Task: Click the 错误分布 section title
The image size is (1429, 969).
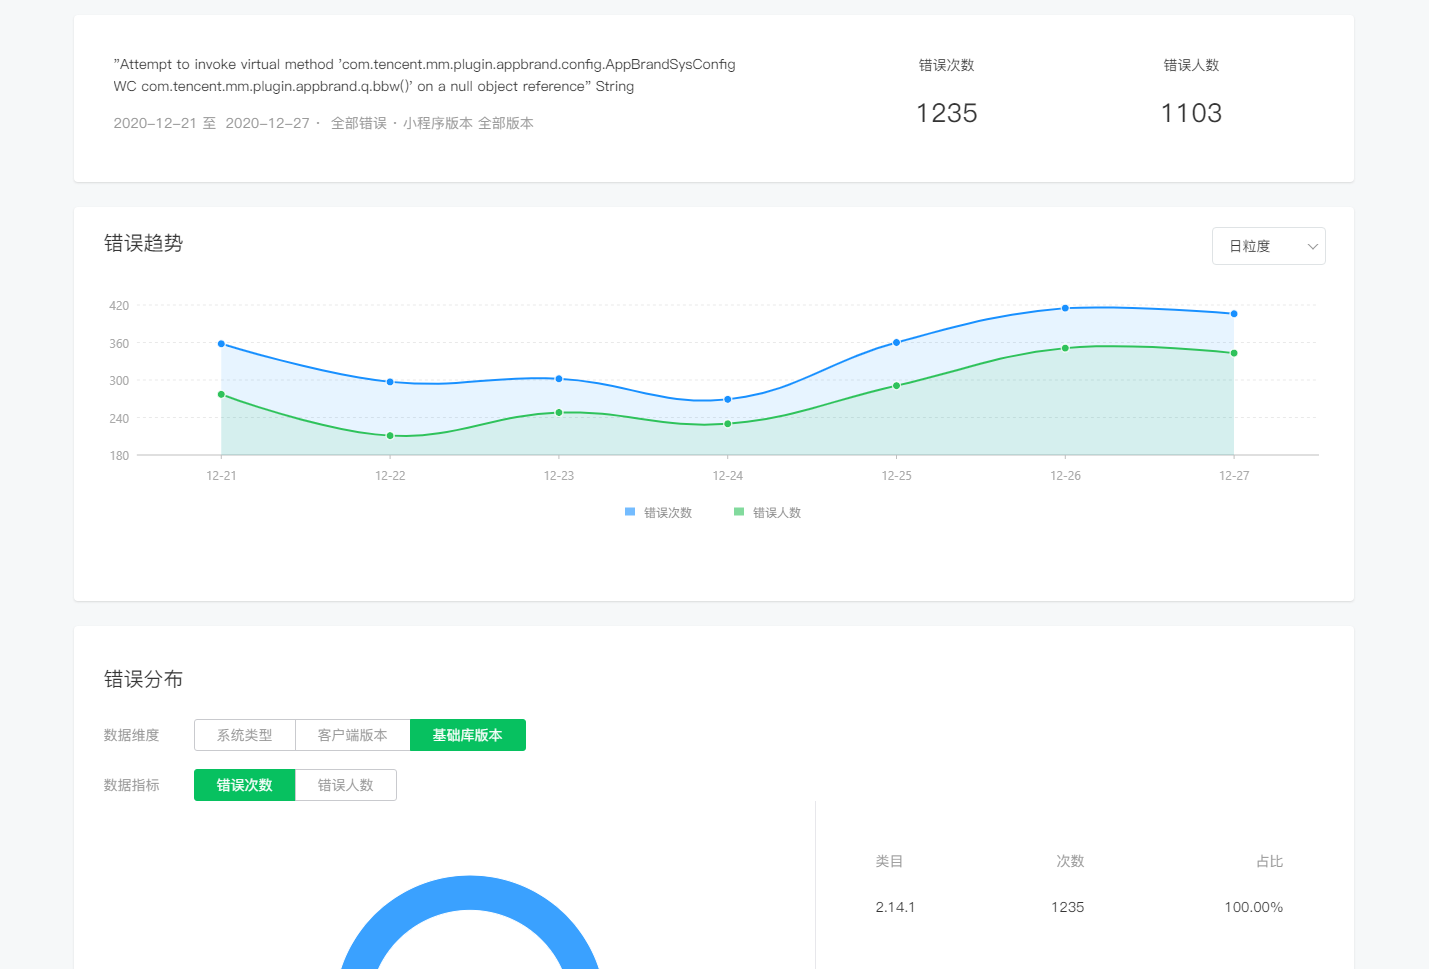Action: (143, 679)
